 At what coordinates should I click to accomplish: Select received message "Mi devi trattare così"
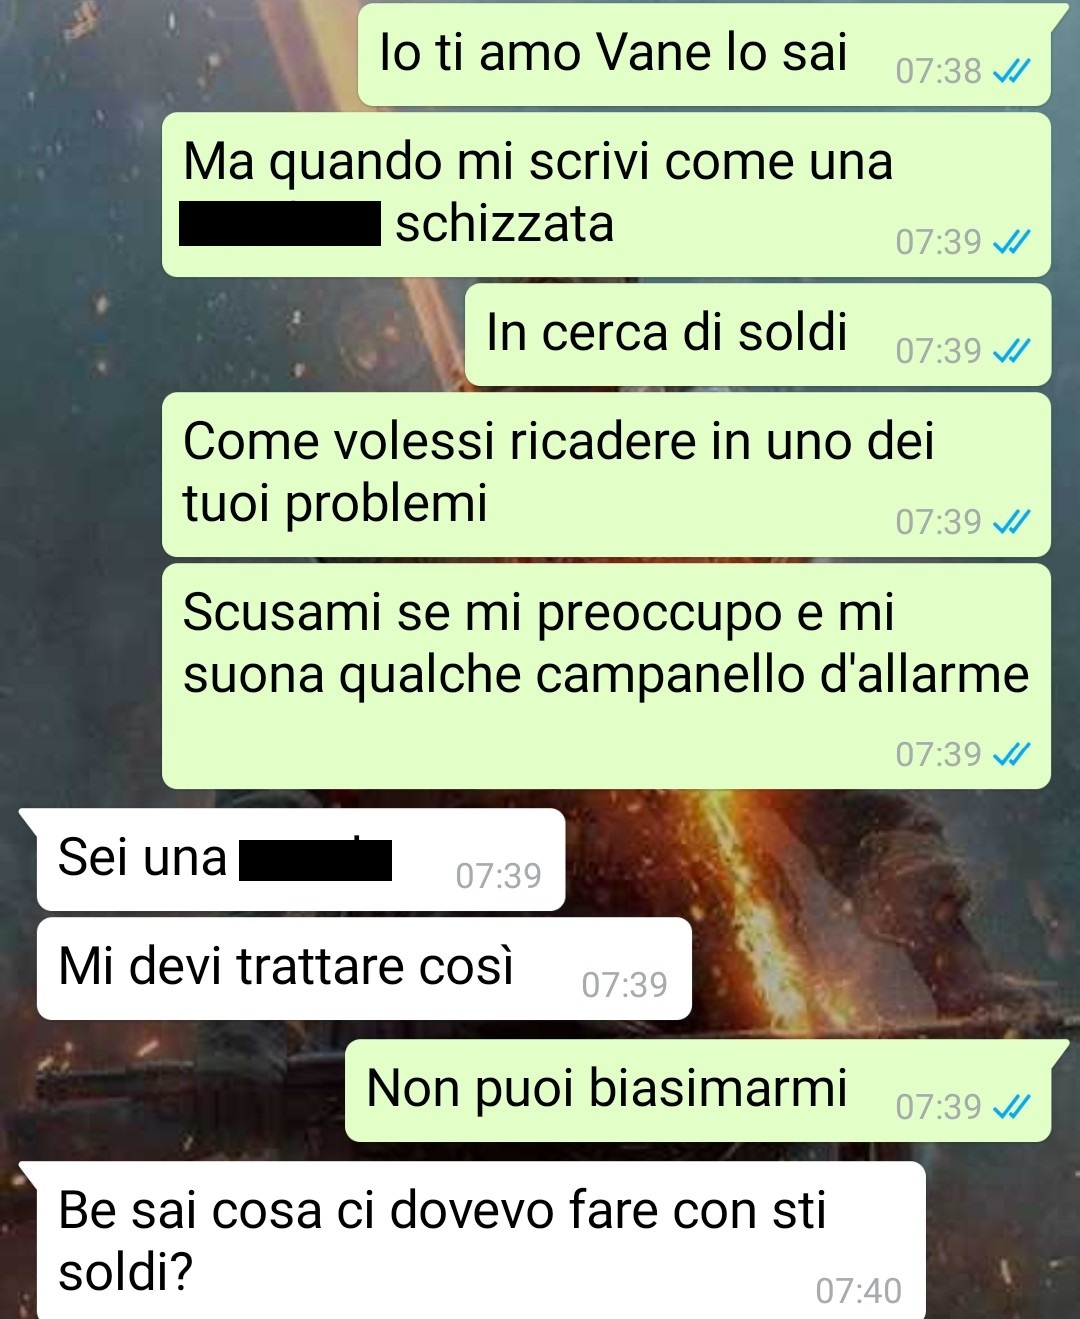coord(364,969)
